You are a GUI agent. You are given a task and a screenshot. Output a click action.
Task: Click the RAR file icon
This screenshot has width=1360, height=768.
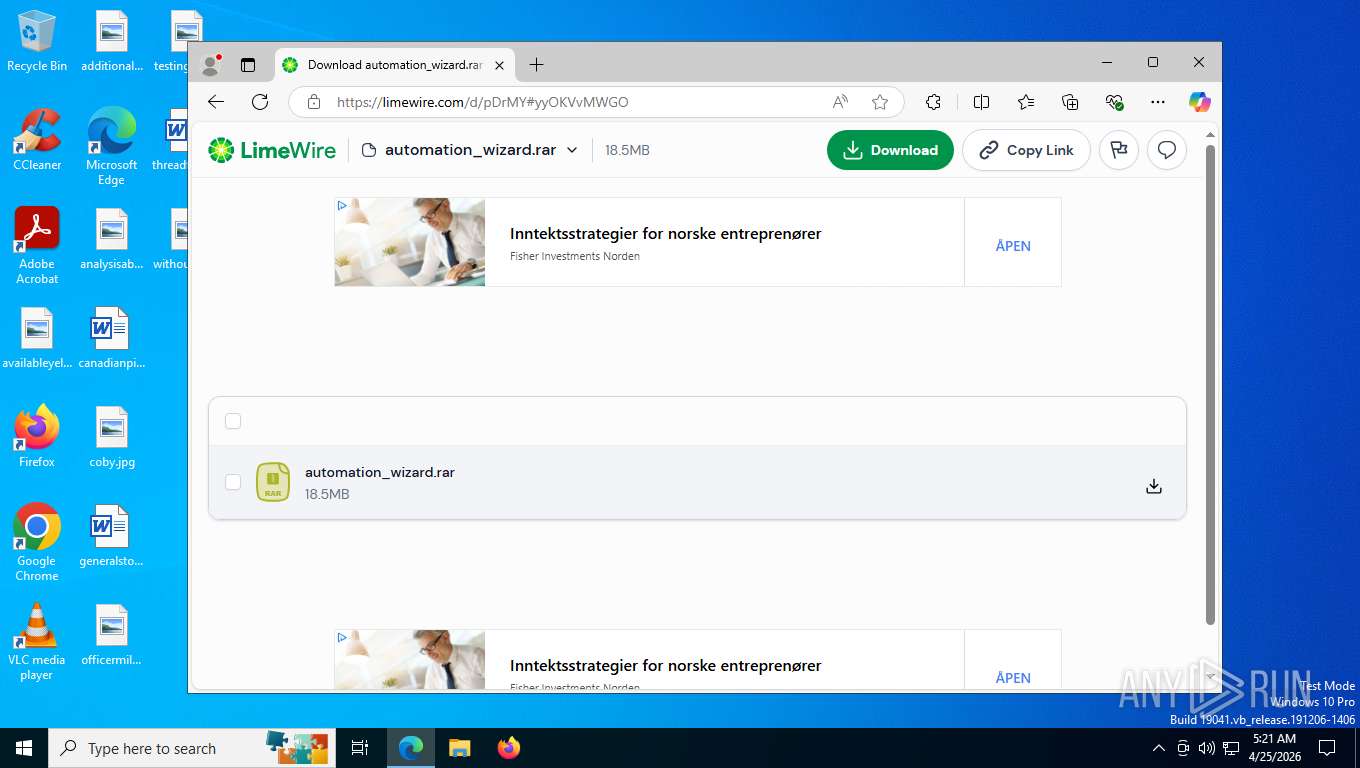pyautogui.click(x=273, y=482)
